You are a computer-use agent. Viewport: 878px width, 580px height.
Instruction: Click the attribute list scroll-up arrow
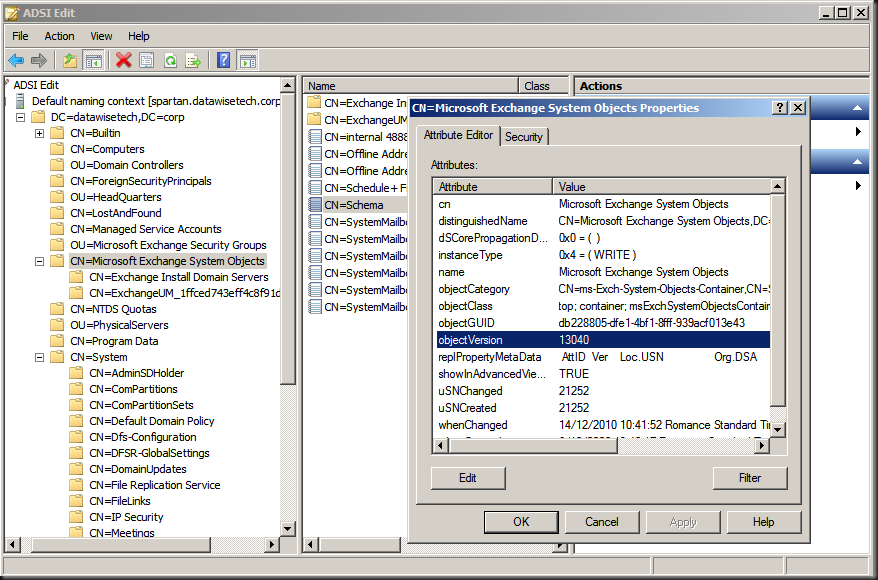[777, 186]
